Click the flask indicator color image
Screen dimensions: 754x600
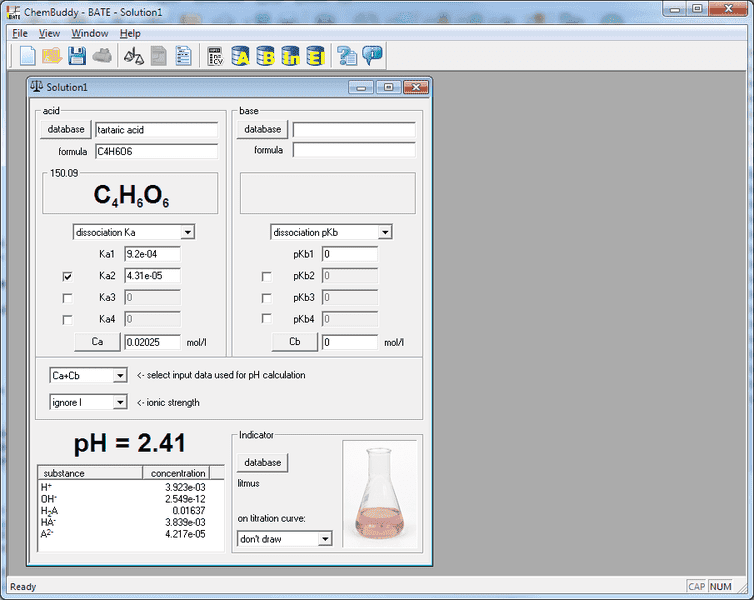[x=378, y=493]
